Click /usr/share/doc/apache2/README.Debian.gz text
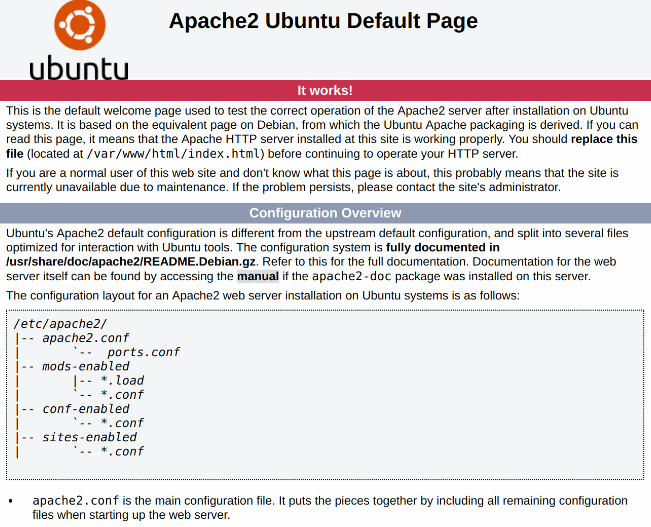This screenshot has height=527, width=651. click(x=131, y=262)
